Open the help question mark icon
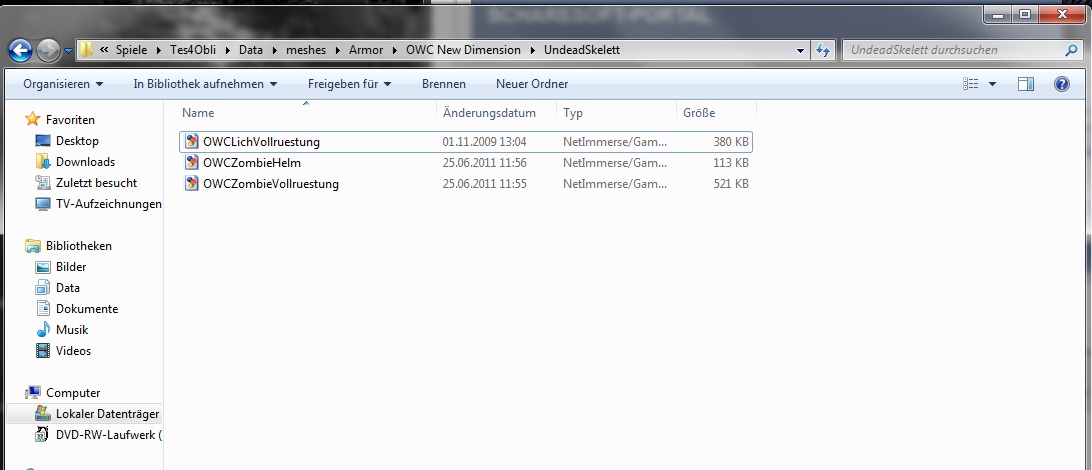The height and width of the screenshot is (470, 1092). point(1062,84)
